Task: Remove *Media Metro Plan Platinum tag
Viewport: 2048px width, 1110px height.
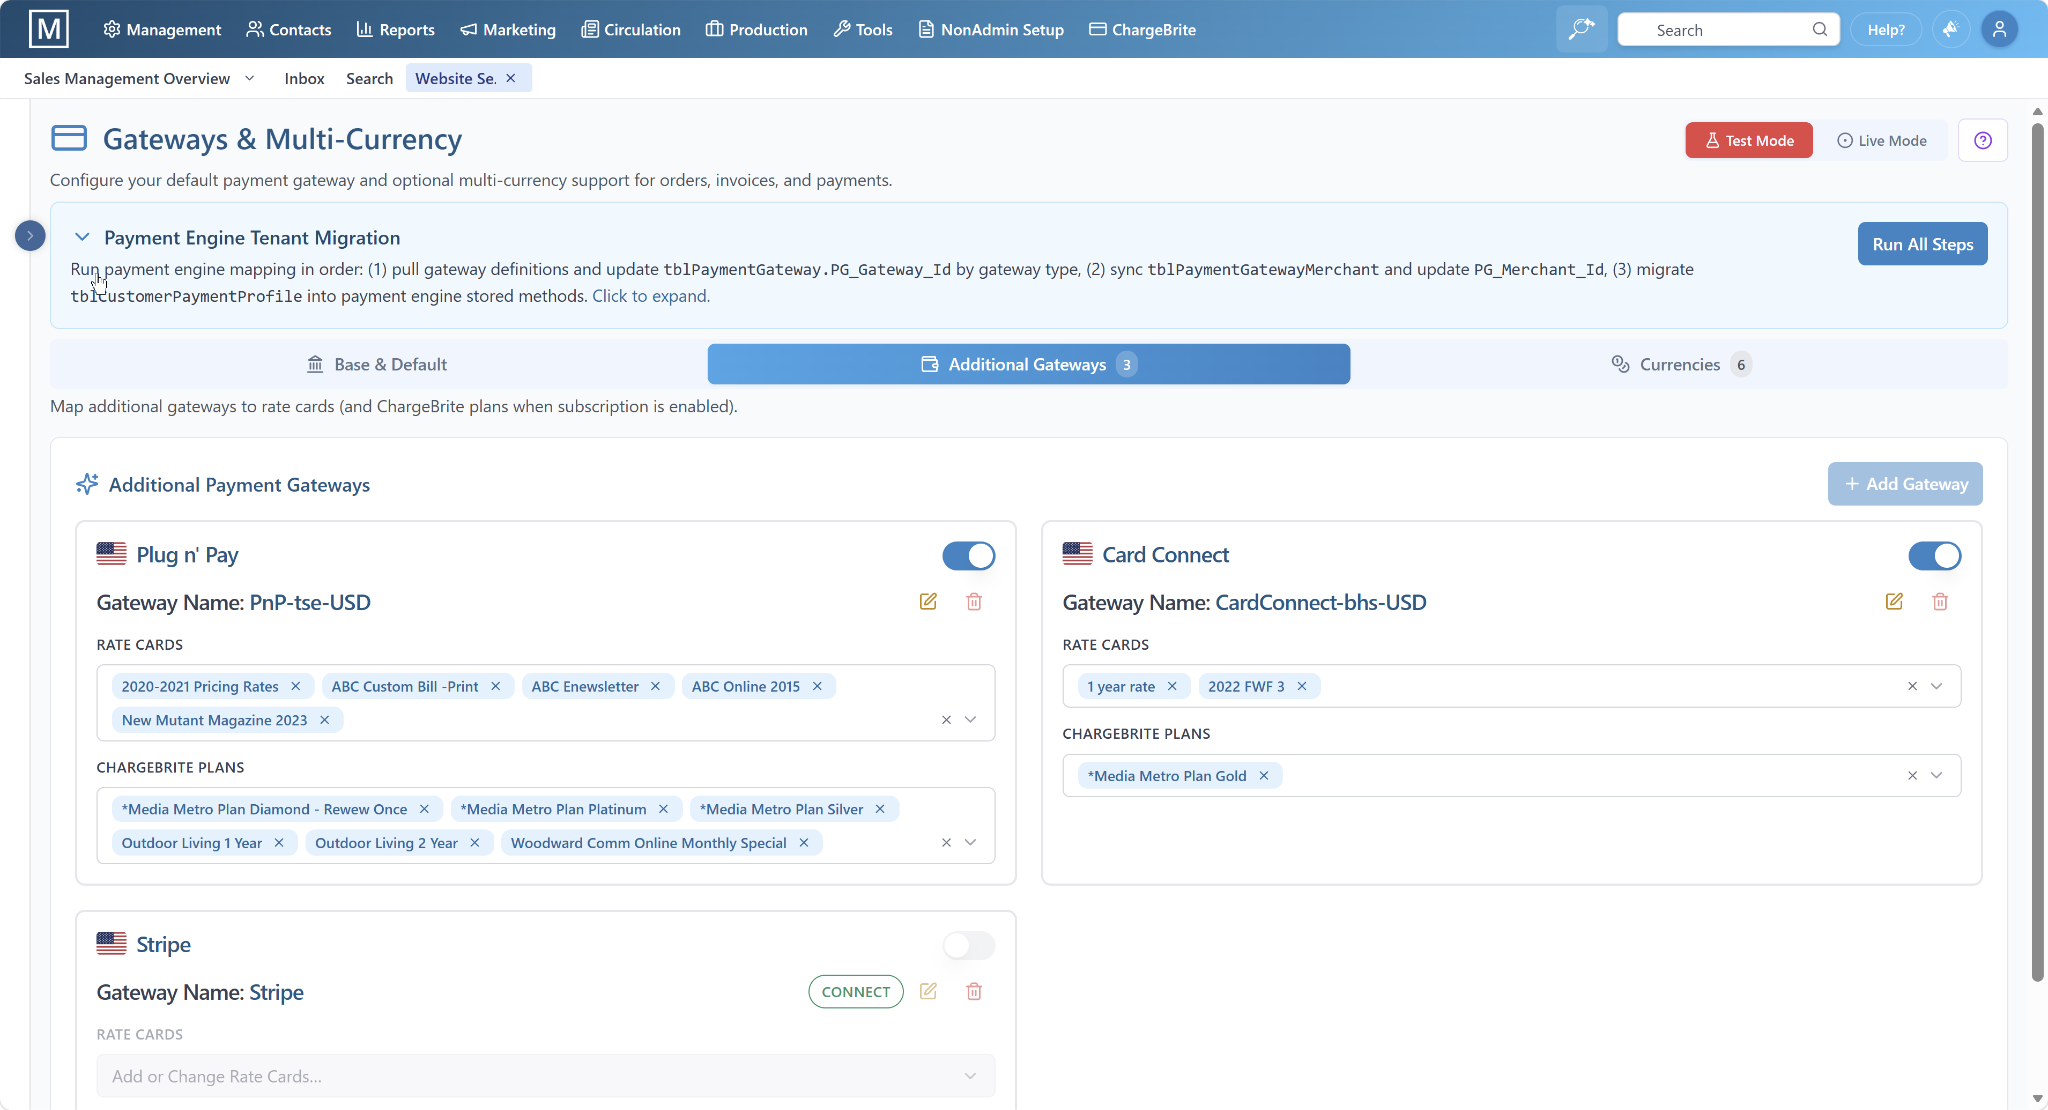Action: (663, 809)
